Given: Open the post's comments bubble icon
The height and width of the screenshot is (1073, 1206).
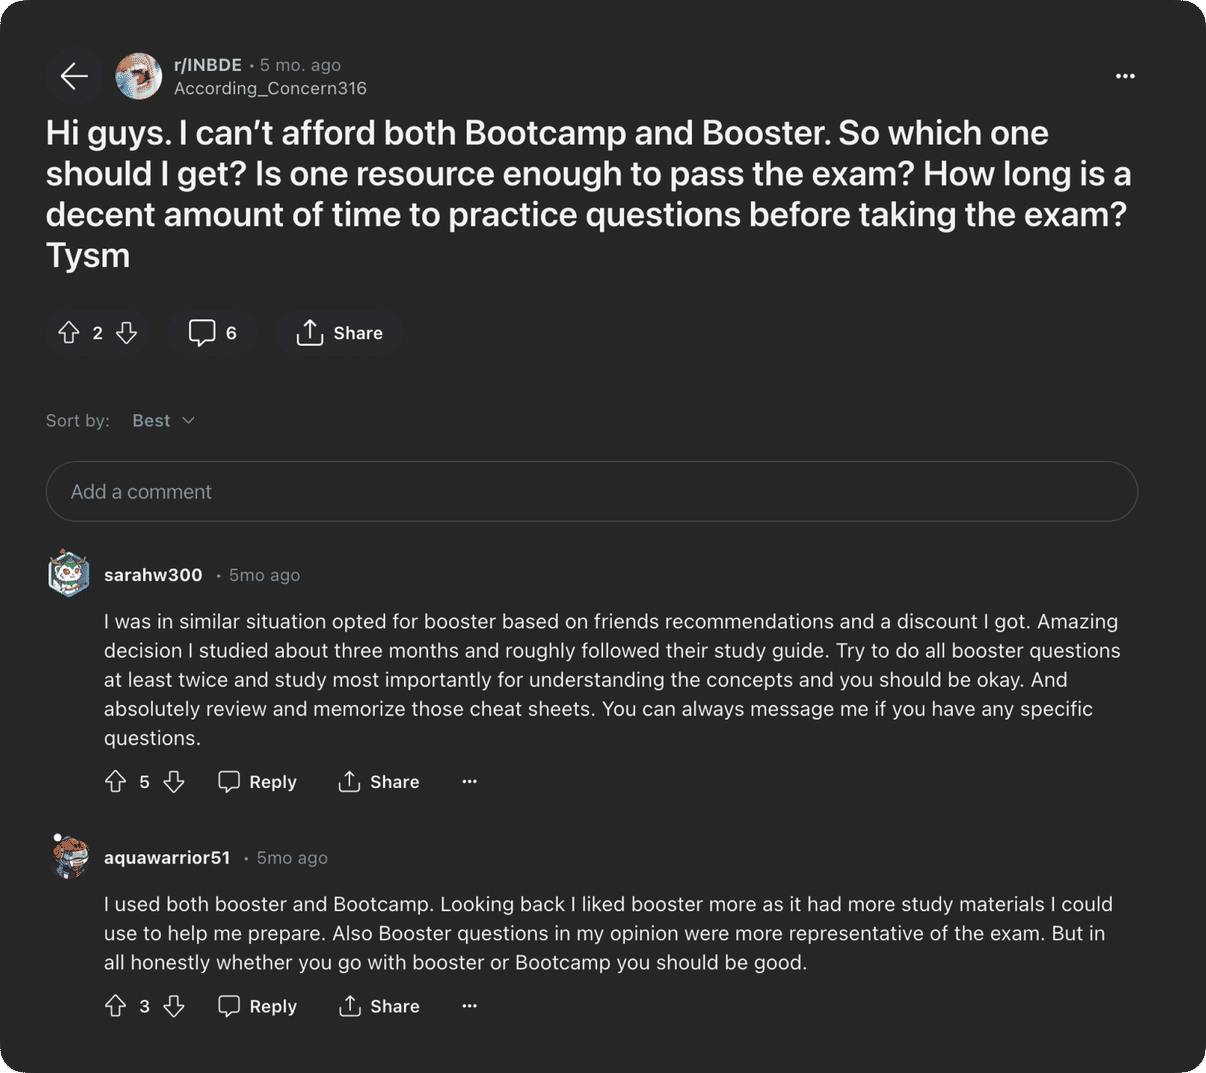Looking at the screenshot, I should (203, 333).
